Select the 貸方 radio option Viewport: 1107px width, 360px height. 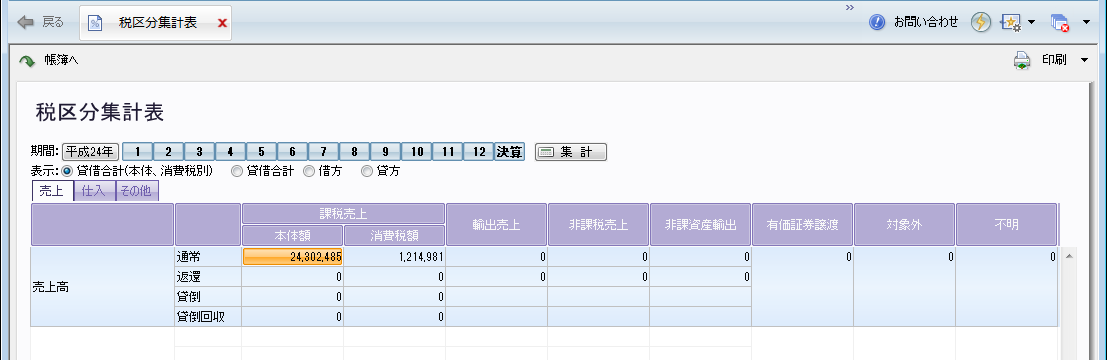click(x=366, y=171)
